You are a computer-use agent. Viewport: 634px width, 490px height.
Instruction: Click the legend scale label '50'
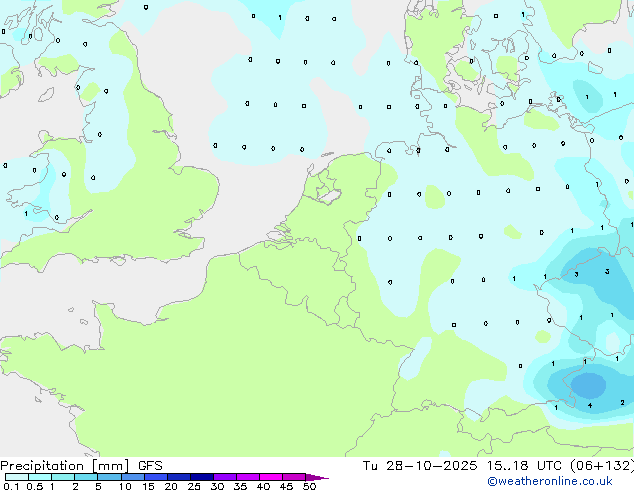click(309, 486)
